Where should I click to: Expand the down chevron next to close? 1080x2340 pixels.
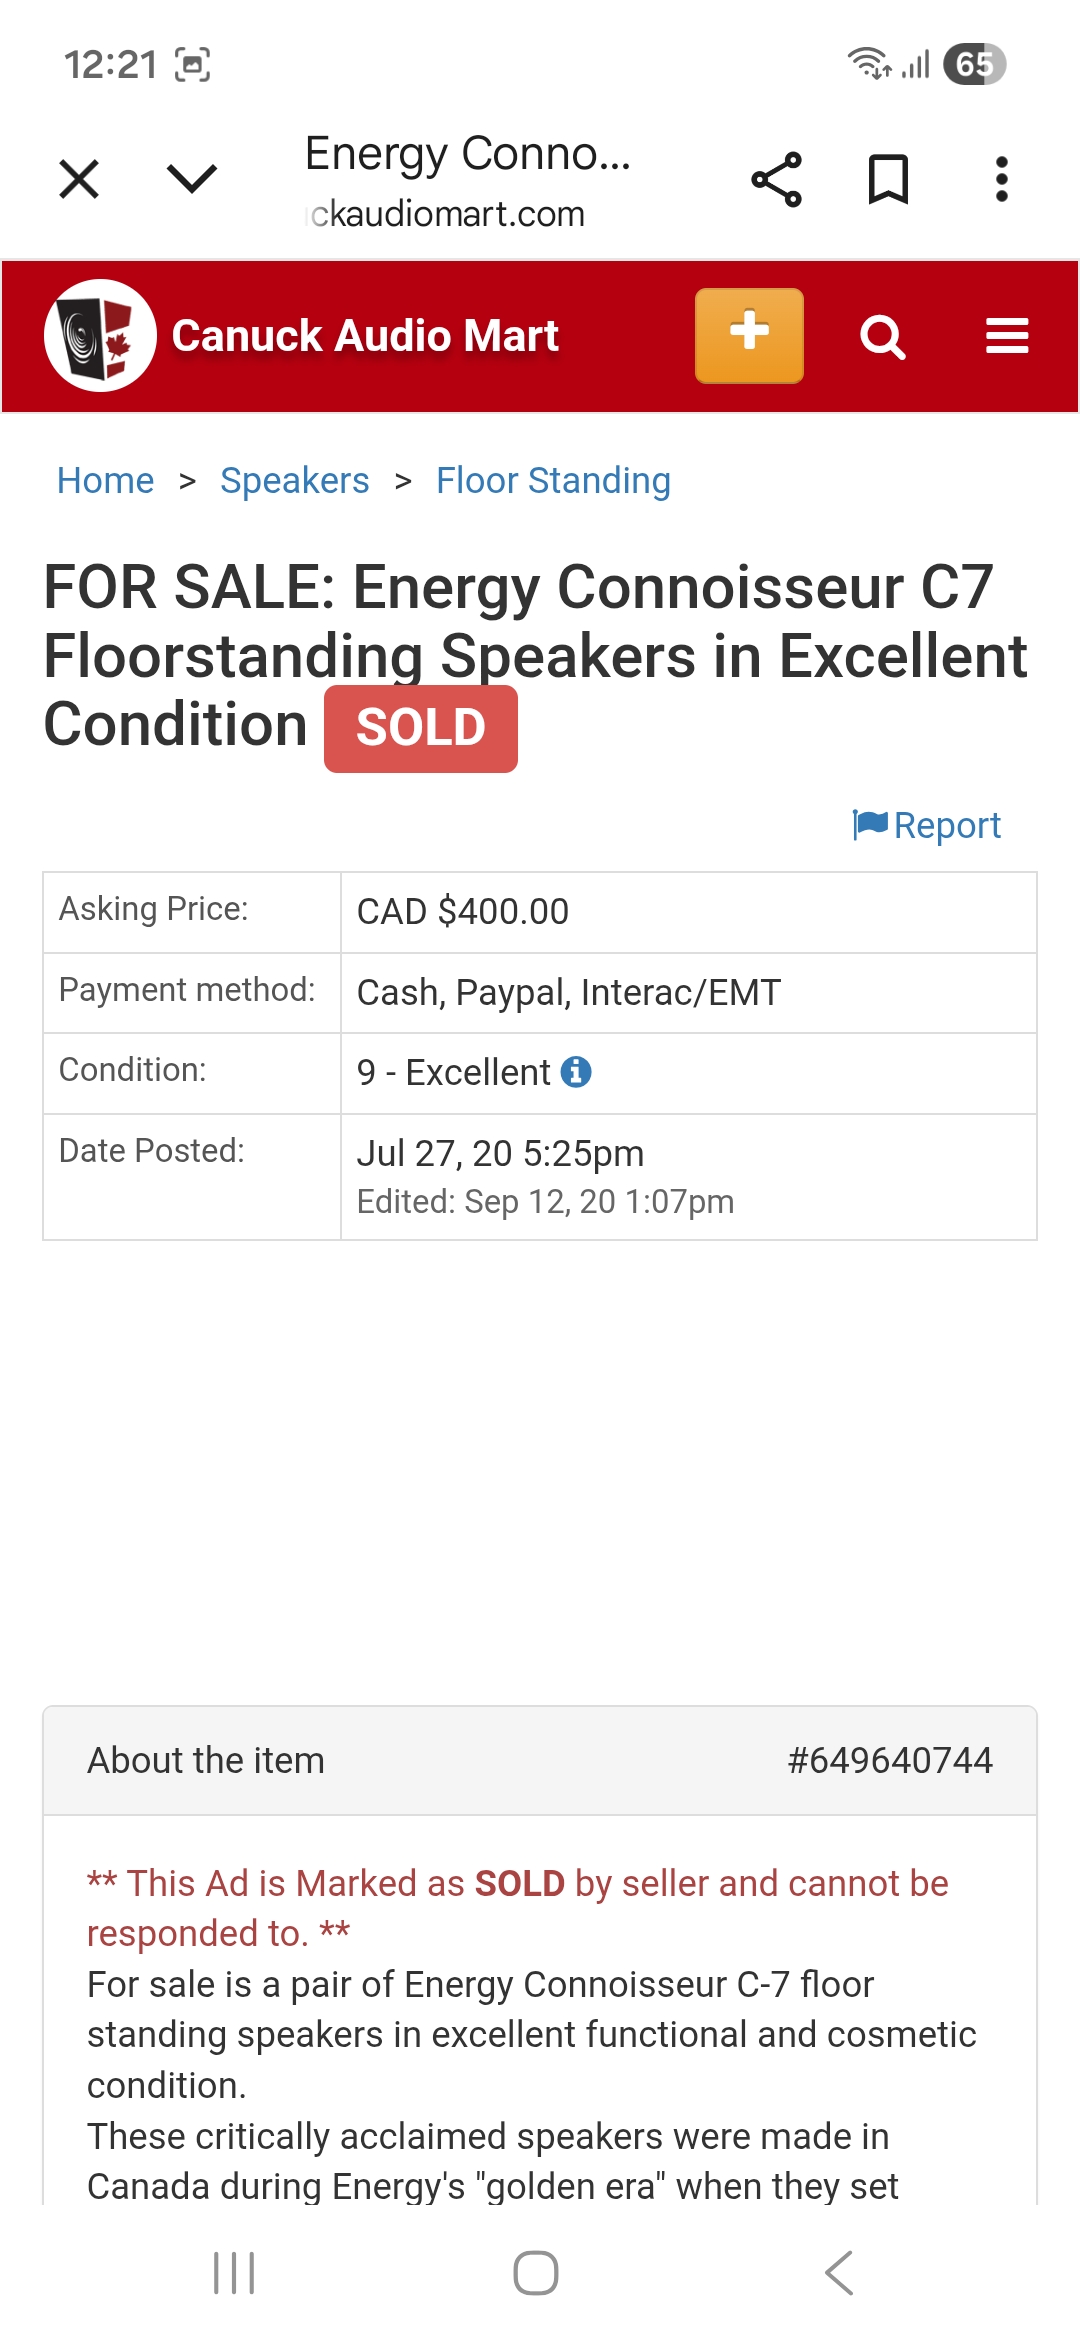tap(191, 180)
